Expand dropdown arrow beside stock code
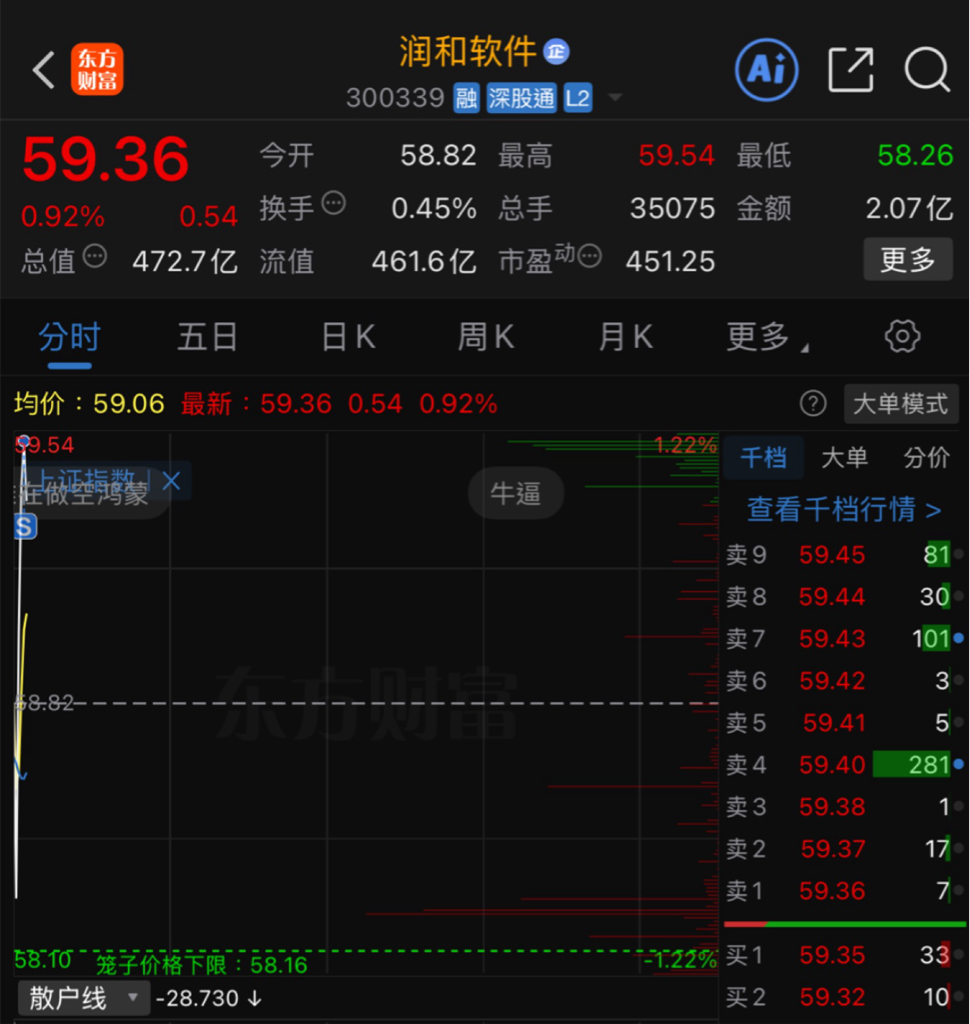 pyautogui.click(x=615, y=98)
